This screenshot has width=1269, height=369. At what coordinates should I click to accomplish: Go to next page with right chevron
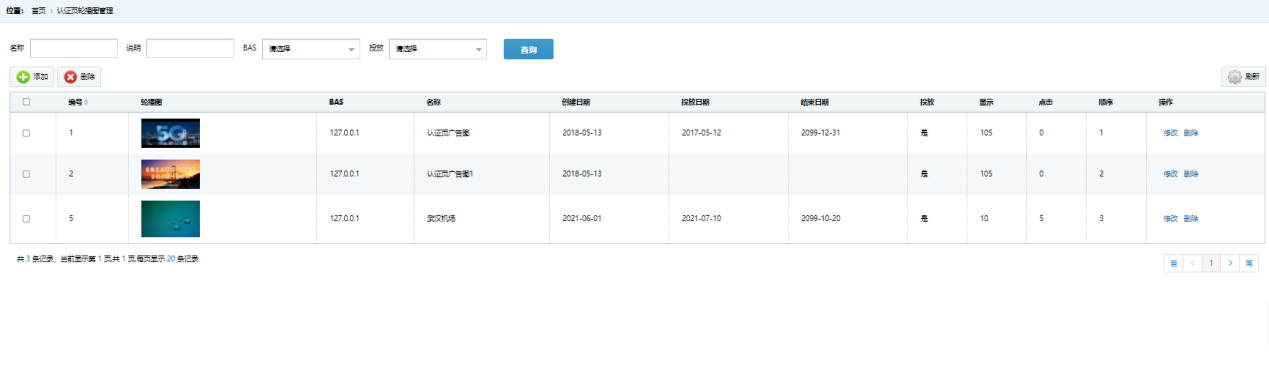pos(1230,263)
